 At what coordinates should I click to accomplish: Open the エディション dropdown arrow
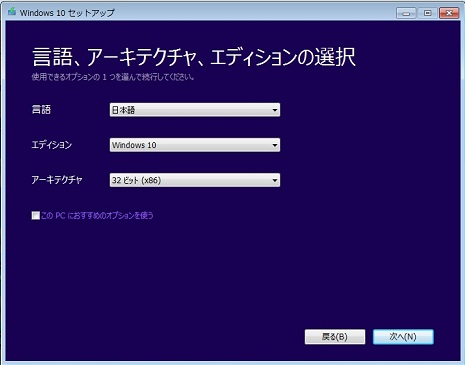275,145
